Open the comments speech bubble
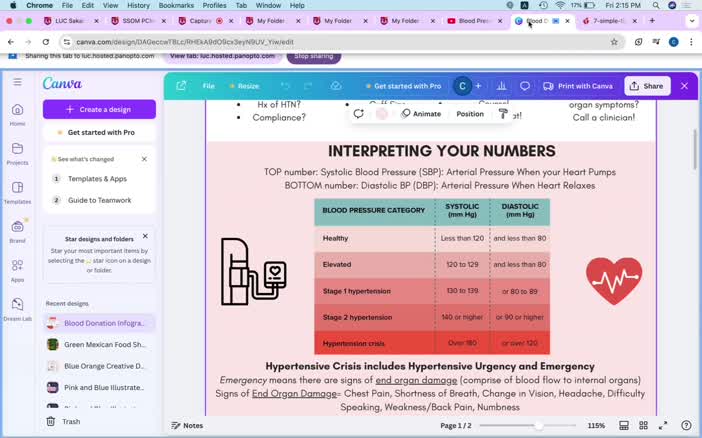 pos(525,86)
